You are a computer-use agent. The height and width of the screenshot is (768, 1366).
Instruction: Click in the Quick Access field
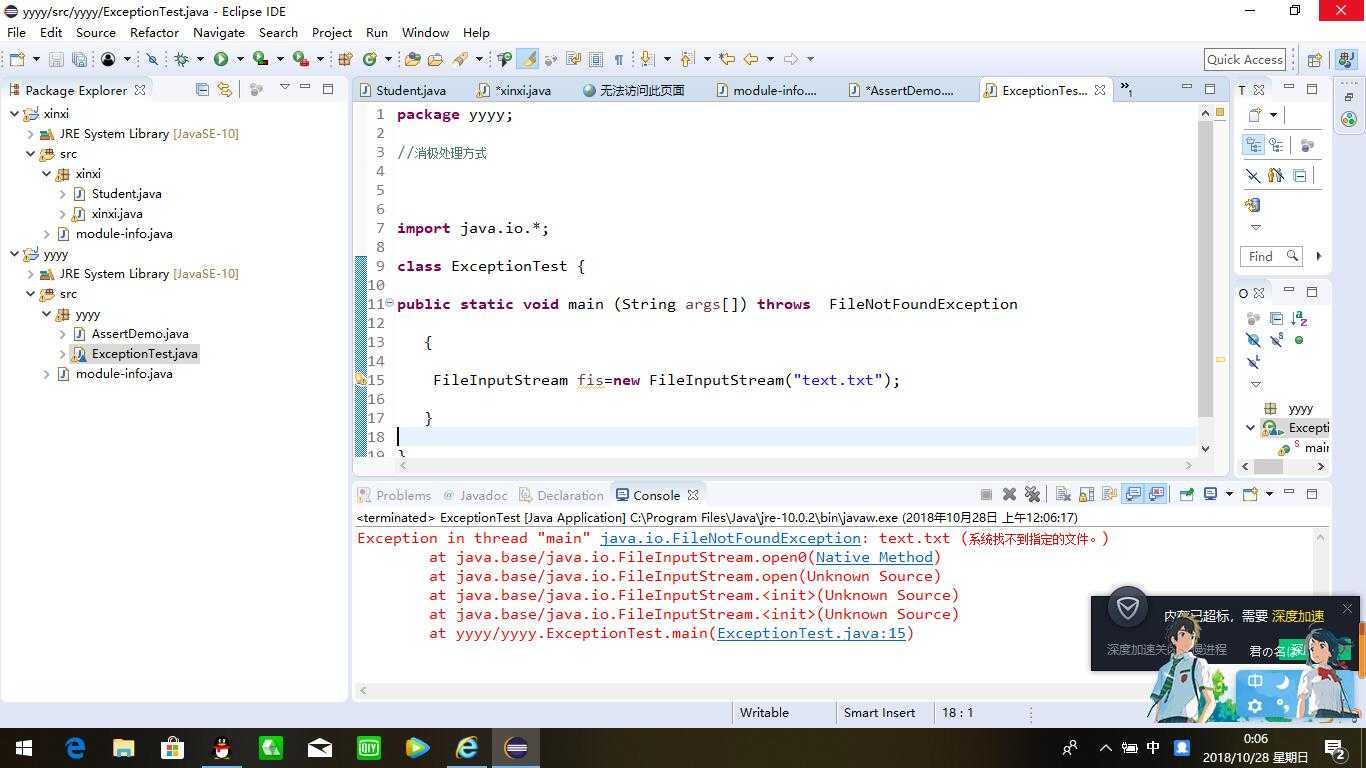pos(1245,60)
